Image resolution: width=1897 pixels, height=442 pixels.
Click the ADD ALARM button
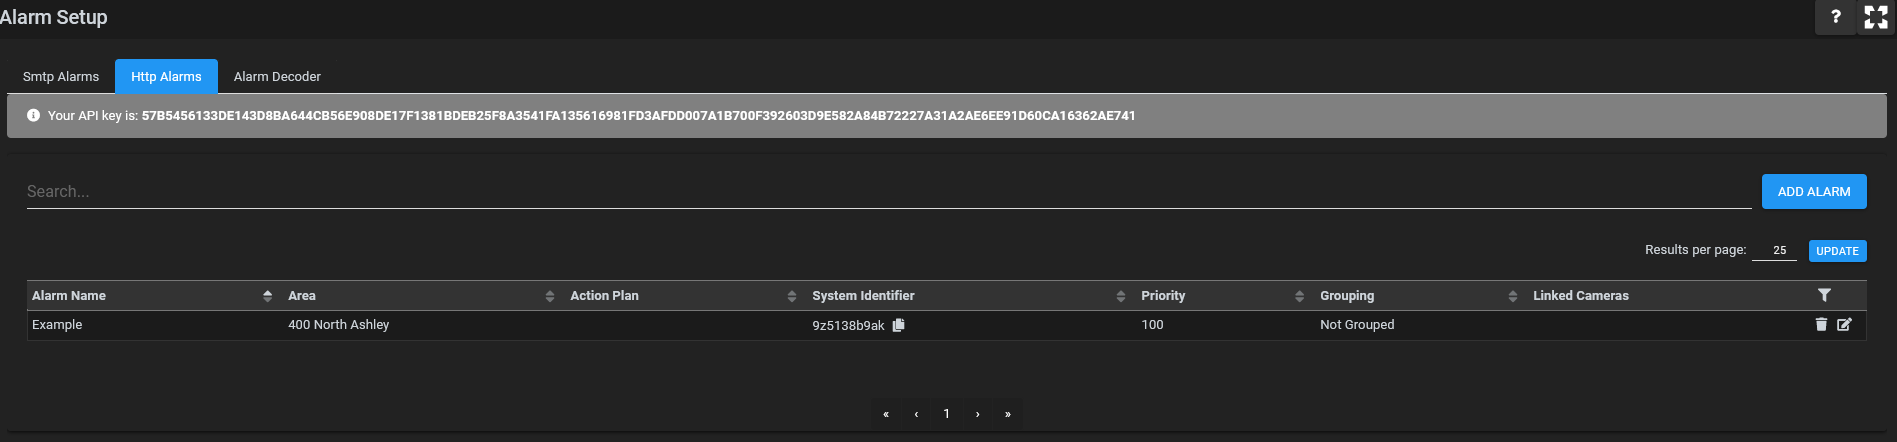(1814, 192)
